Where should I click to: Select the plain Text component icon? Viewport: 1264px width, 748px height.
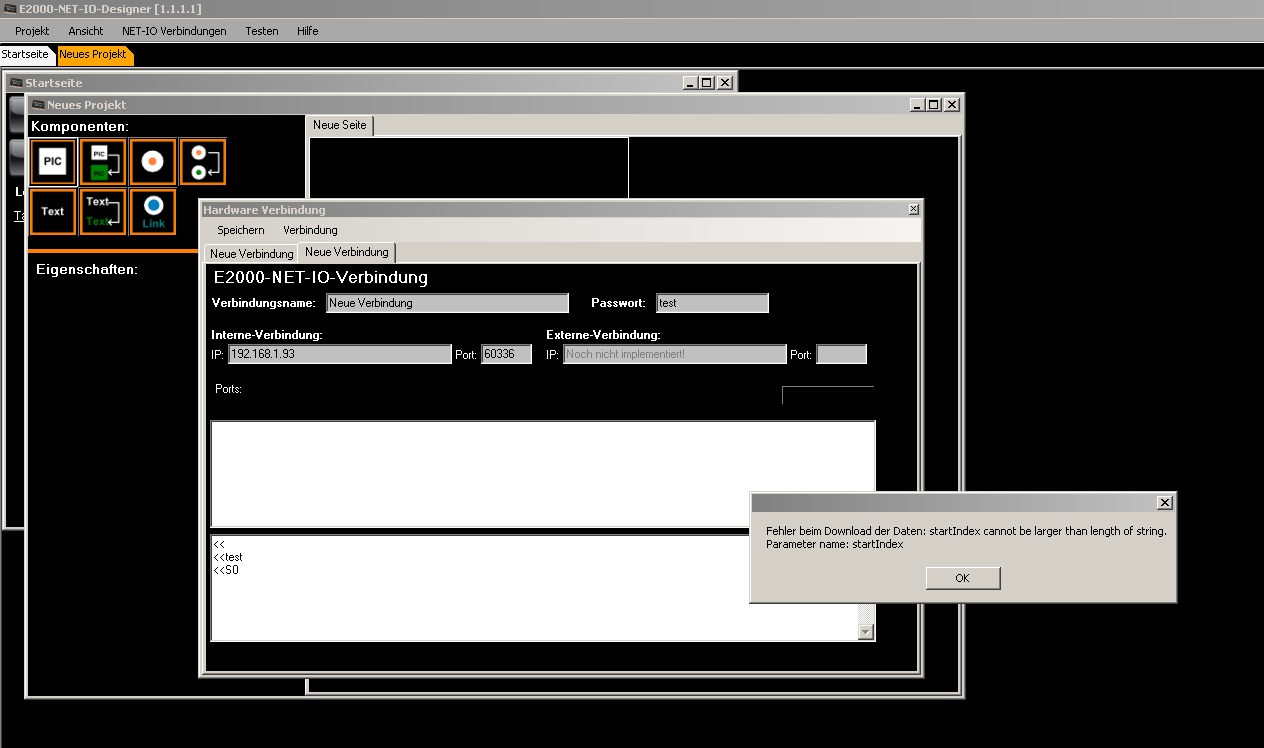pyautogui.click(x=53, y=212)
